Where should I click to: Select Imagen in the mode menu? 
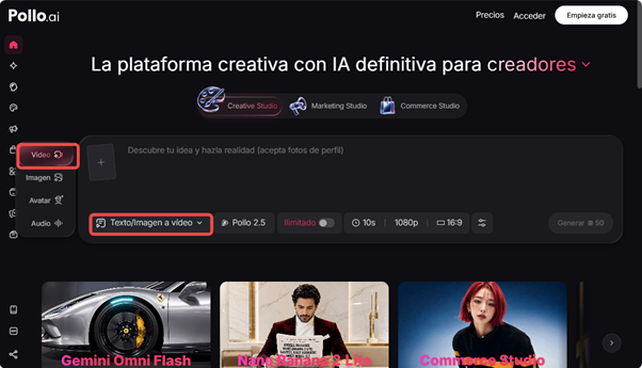click(44, 178)
